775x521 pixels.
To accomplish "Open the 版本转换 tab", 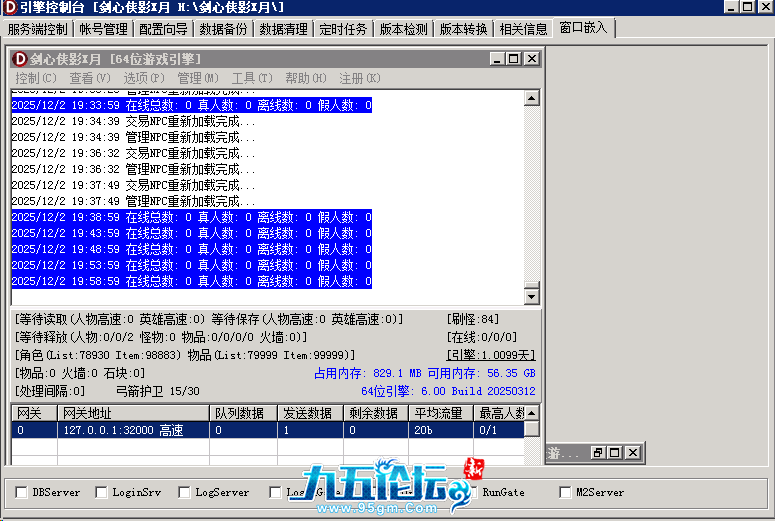I will click(464, 29).
